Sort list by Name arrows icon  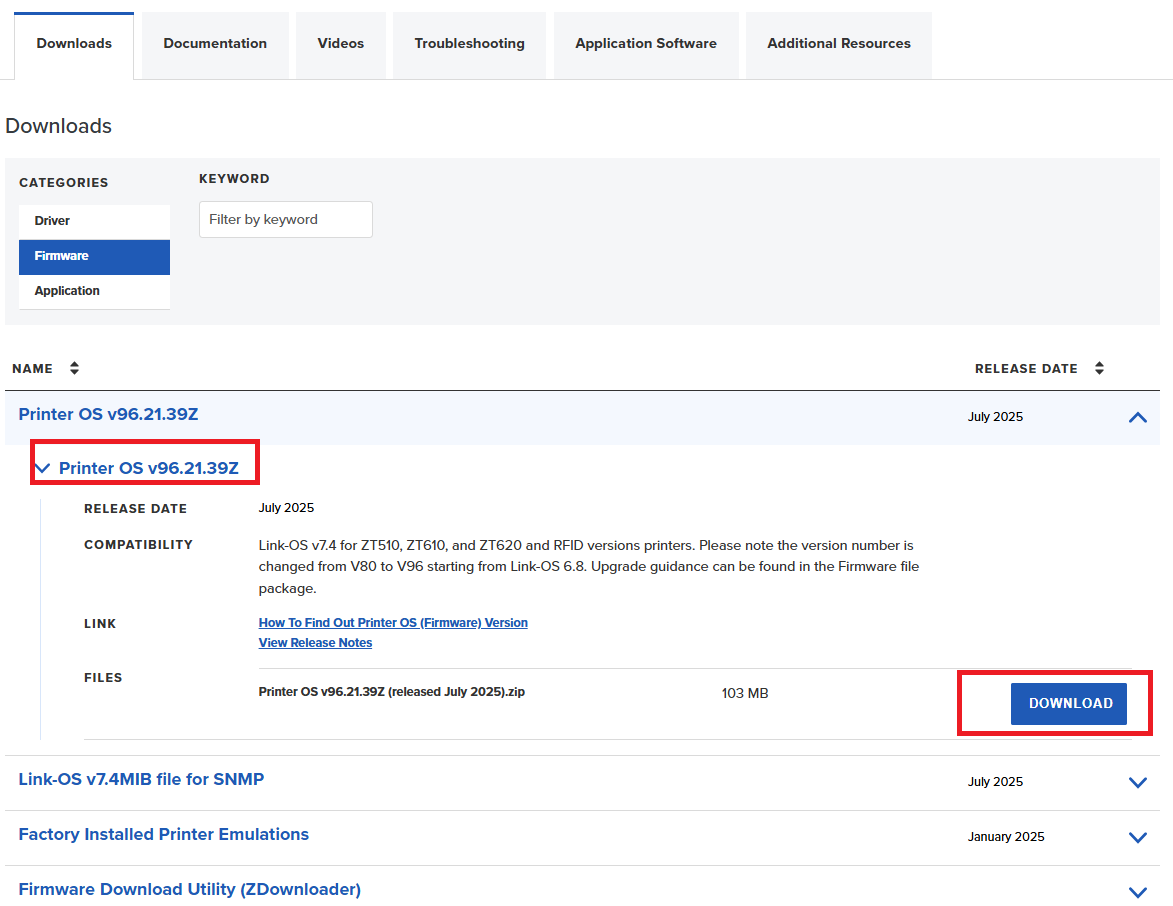click(74, 368)
